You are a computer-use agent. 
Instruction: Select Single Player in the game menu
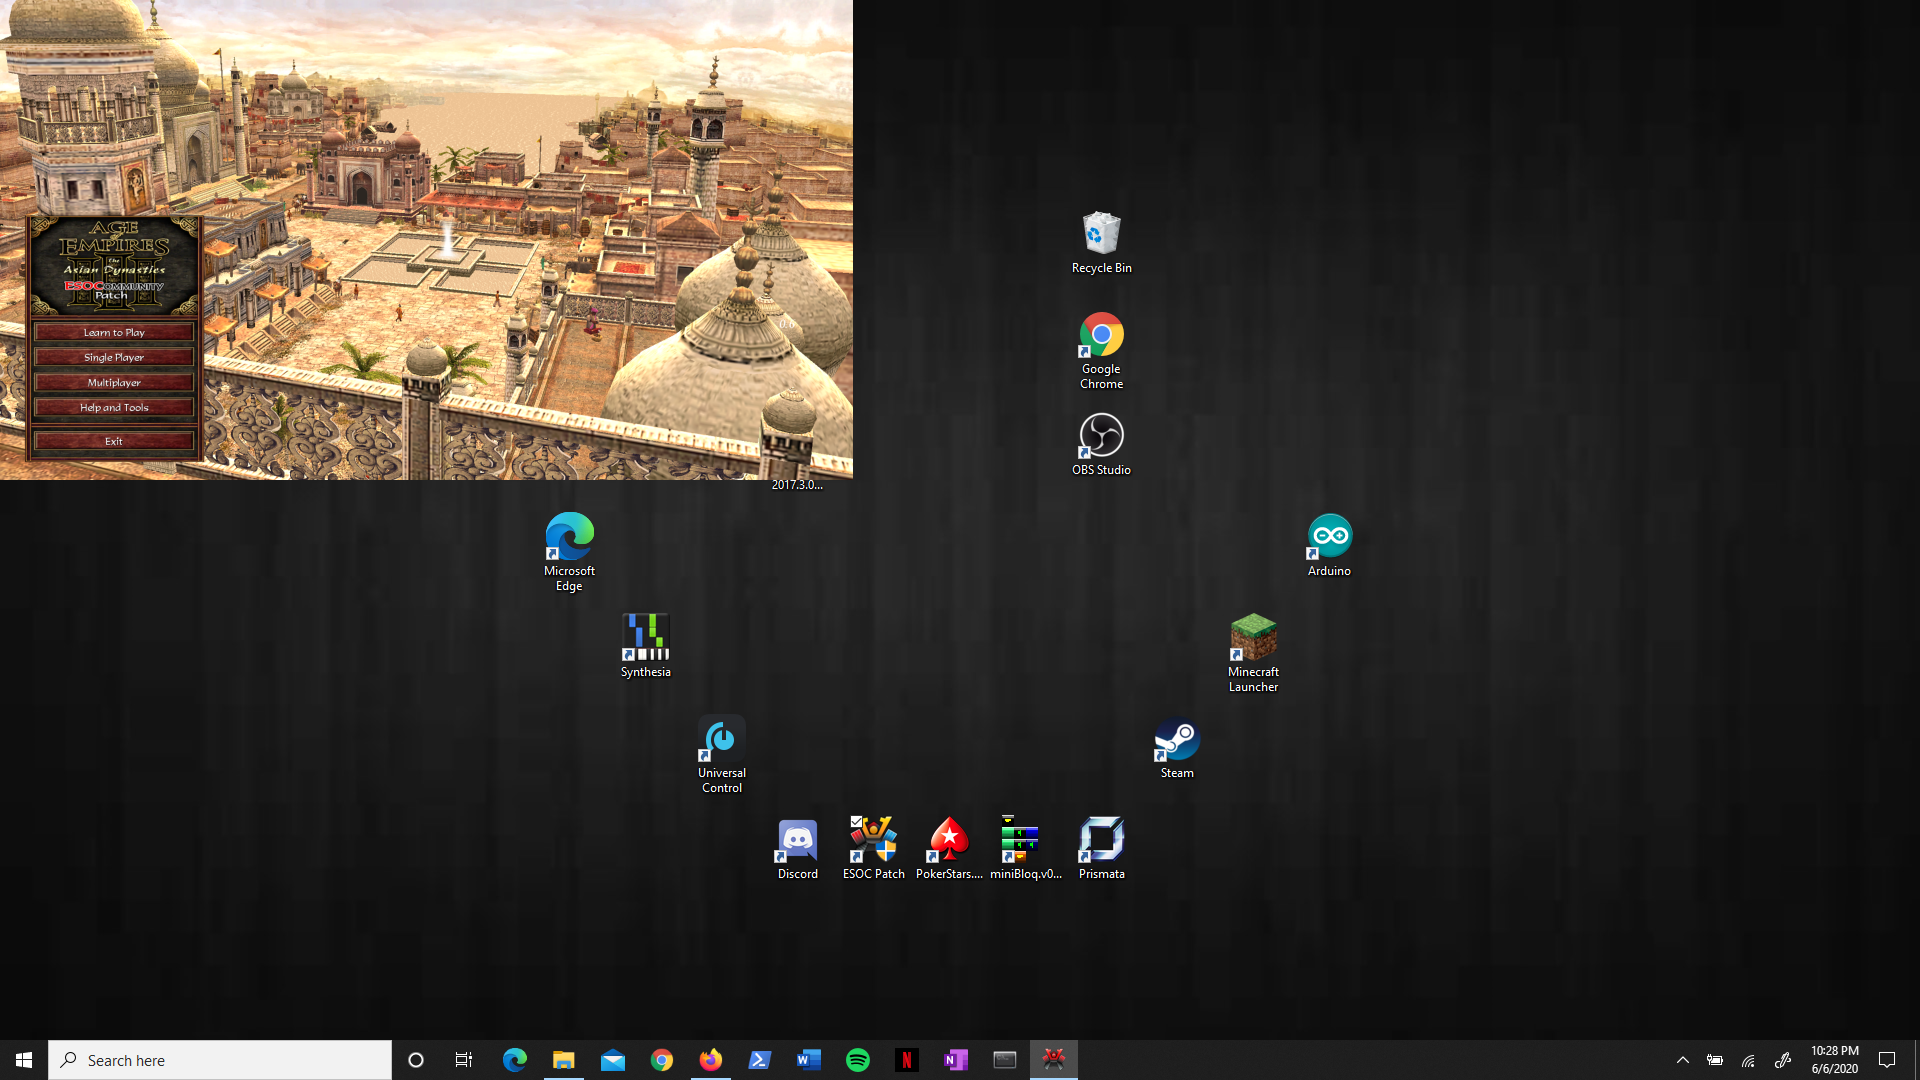click(114, 357)
